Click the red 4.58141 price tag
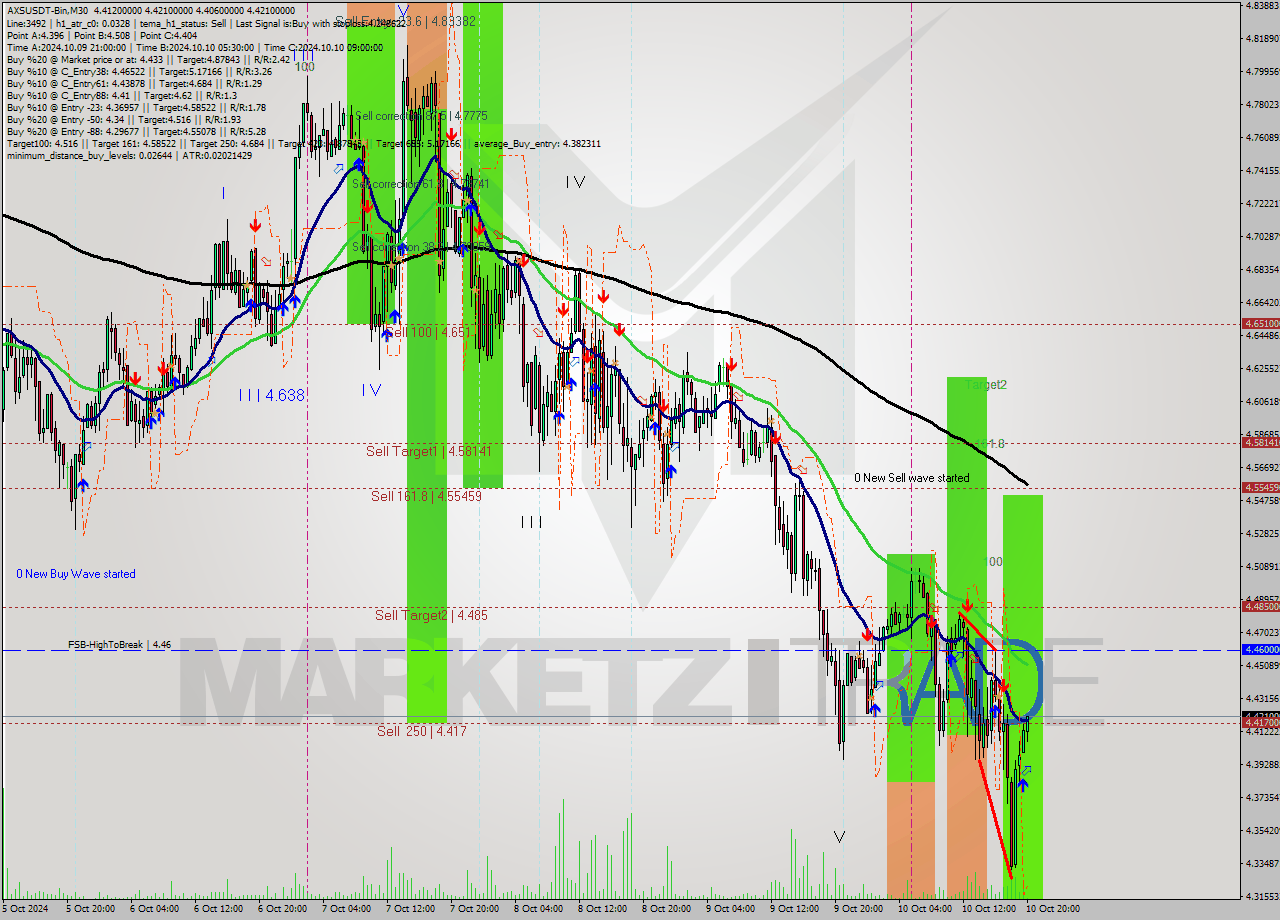 (x=1260, y=442)
